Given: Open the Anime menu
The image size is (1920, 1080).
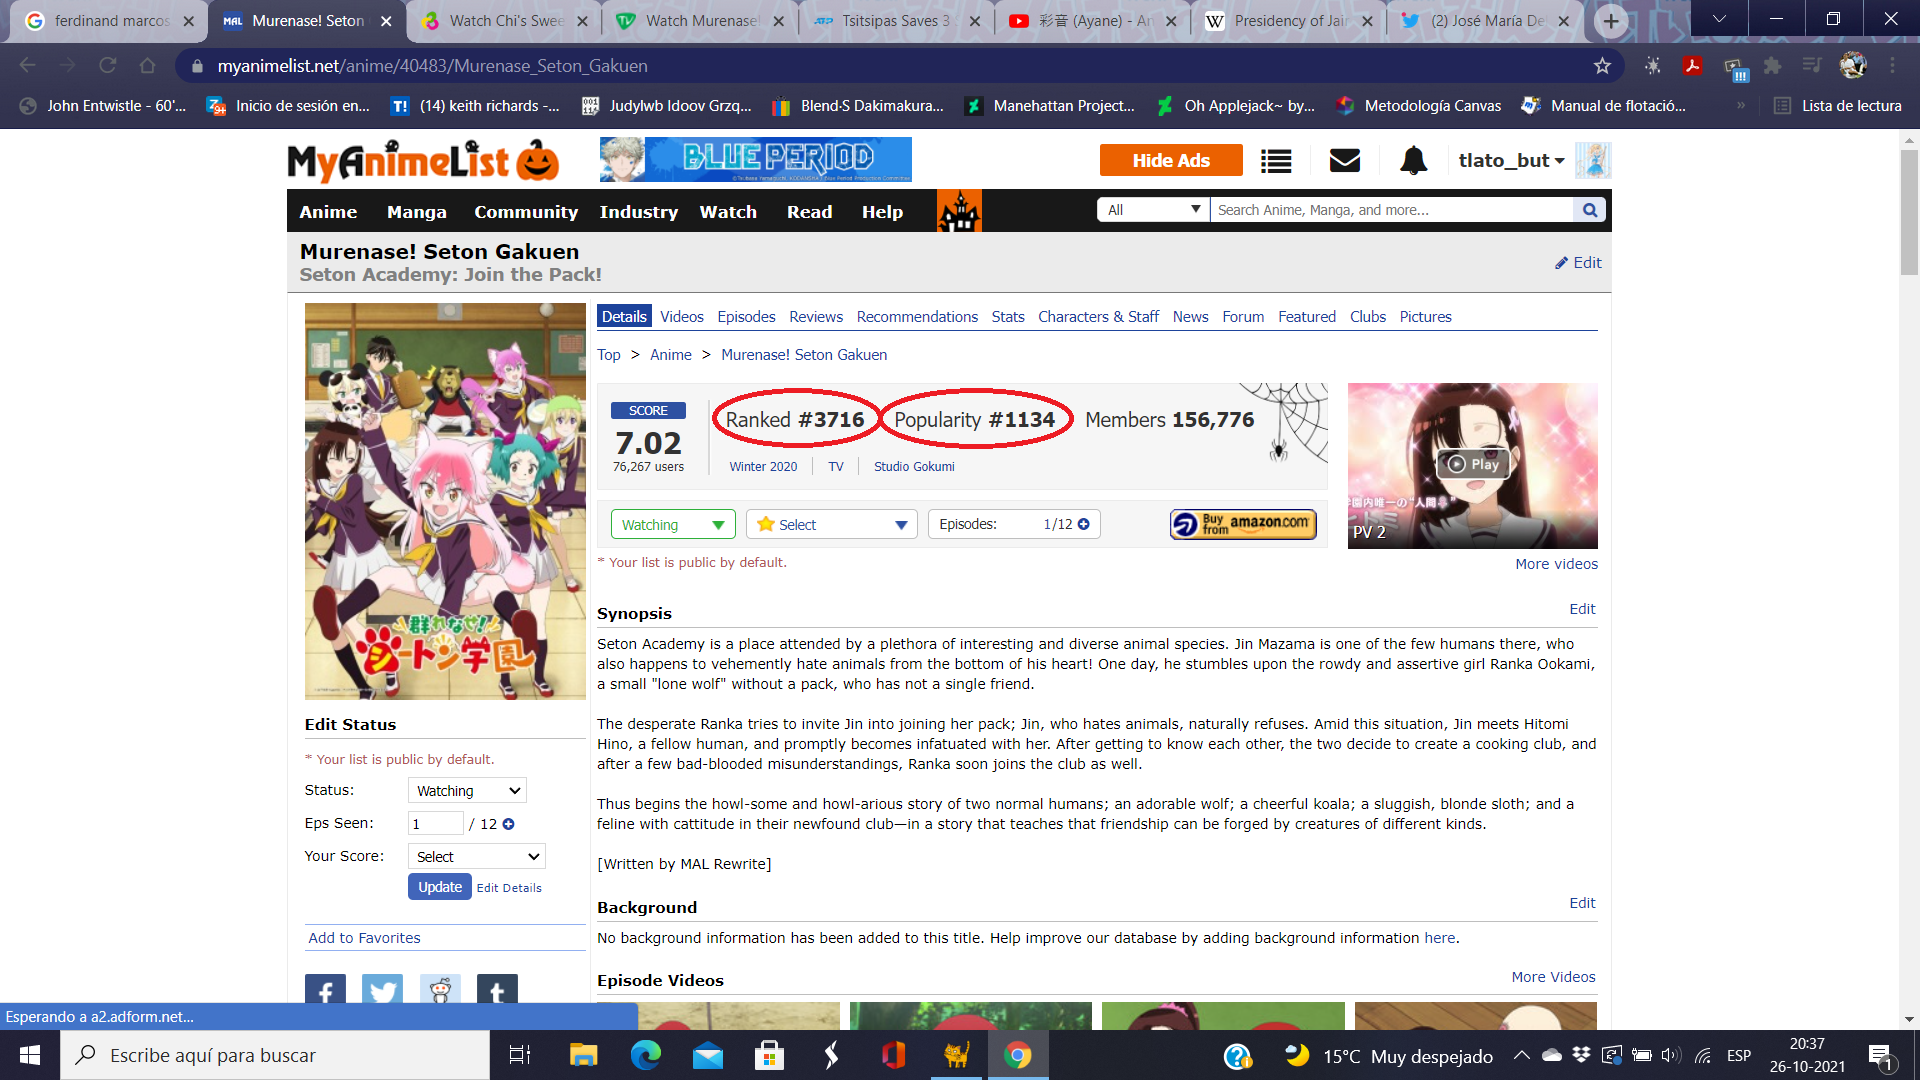Looking at the screenshot, I should 328,212.
